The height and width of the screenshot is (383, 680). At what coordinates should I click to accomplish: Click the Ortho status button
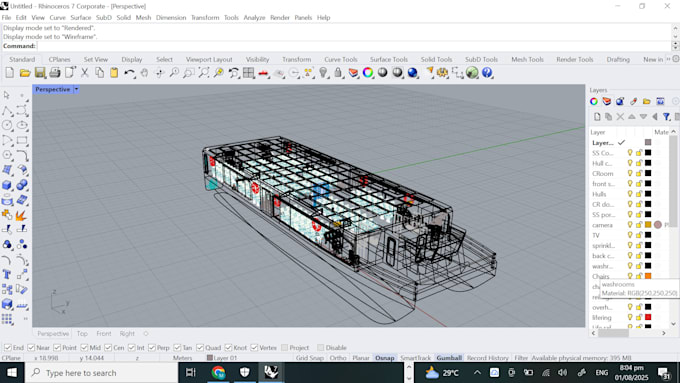(x=338, y=358)
